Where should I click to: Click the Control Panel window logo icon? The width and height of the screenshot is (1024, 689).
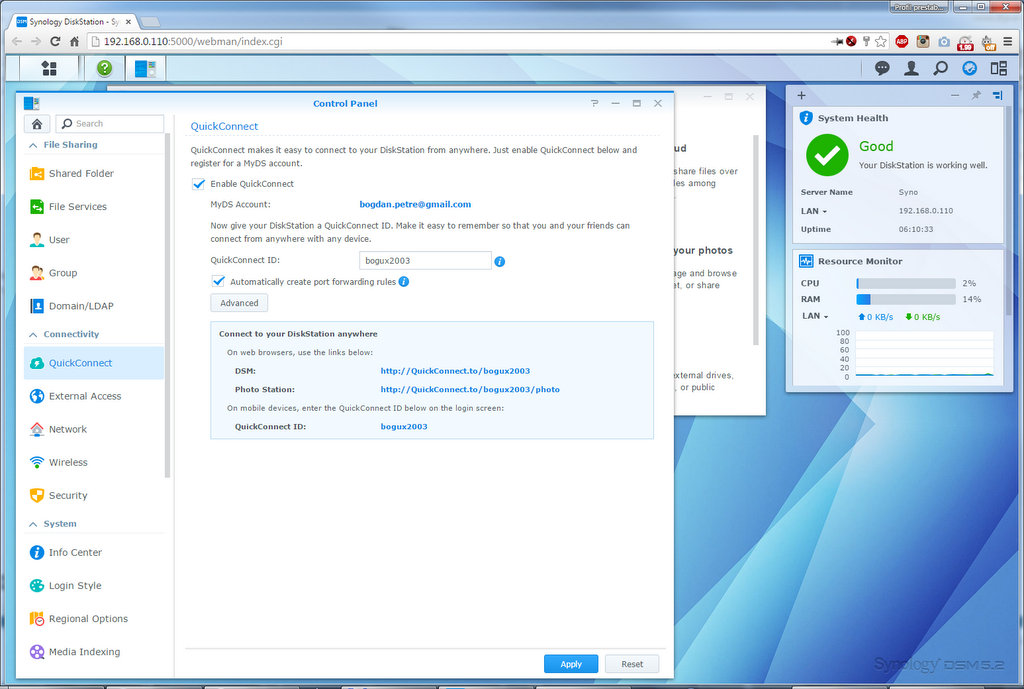click(x=31, y=103)
